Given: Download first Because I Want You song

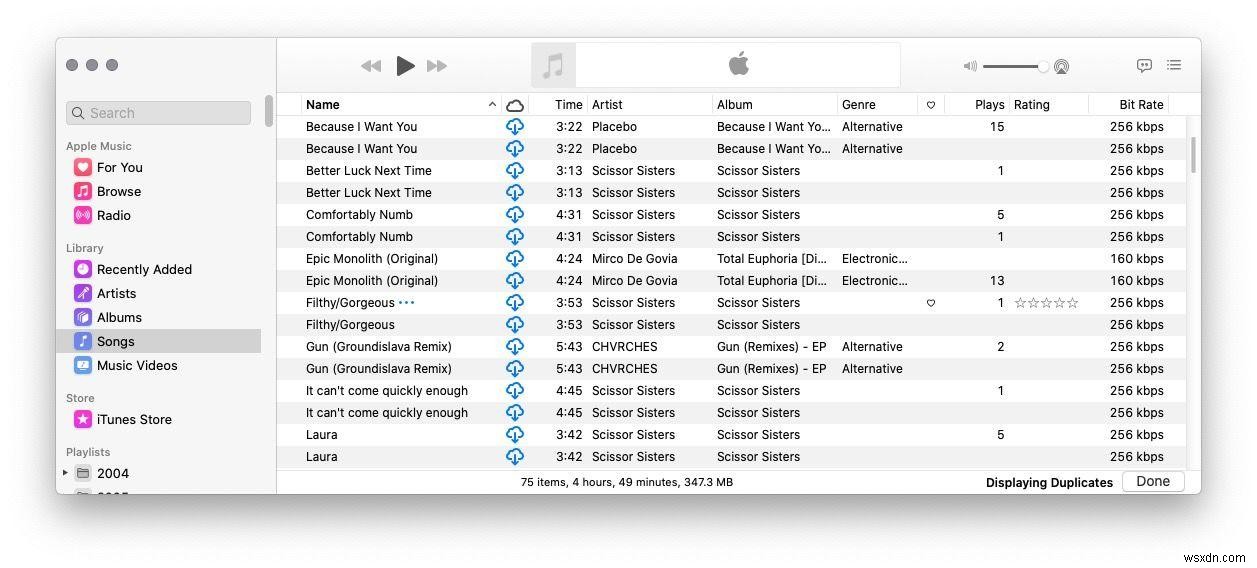Looking at the screenshot, I should click(x=515, y=126).
